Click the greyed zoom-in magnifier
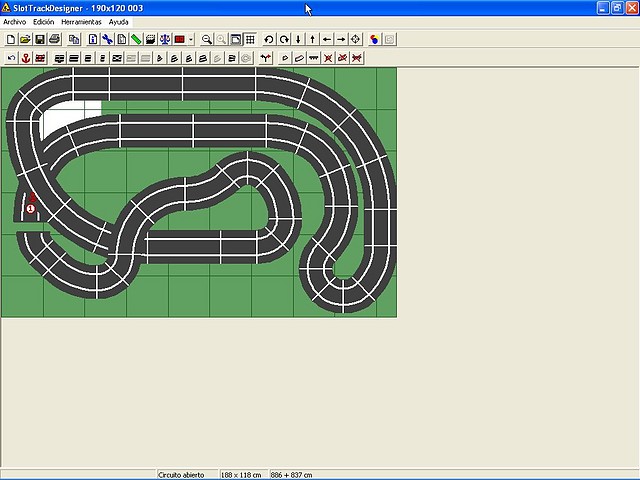Image resolution: width=640 pixels, height=480 pixels. click(221, 39)
